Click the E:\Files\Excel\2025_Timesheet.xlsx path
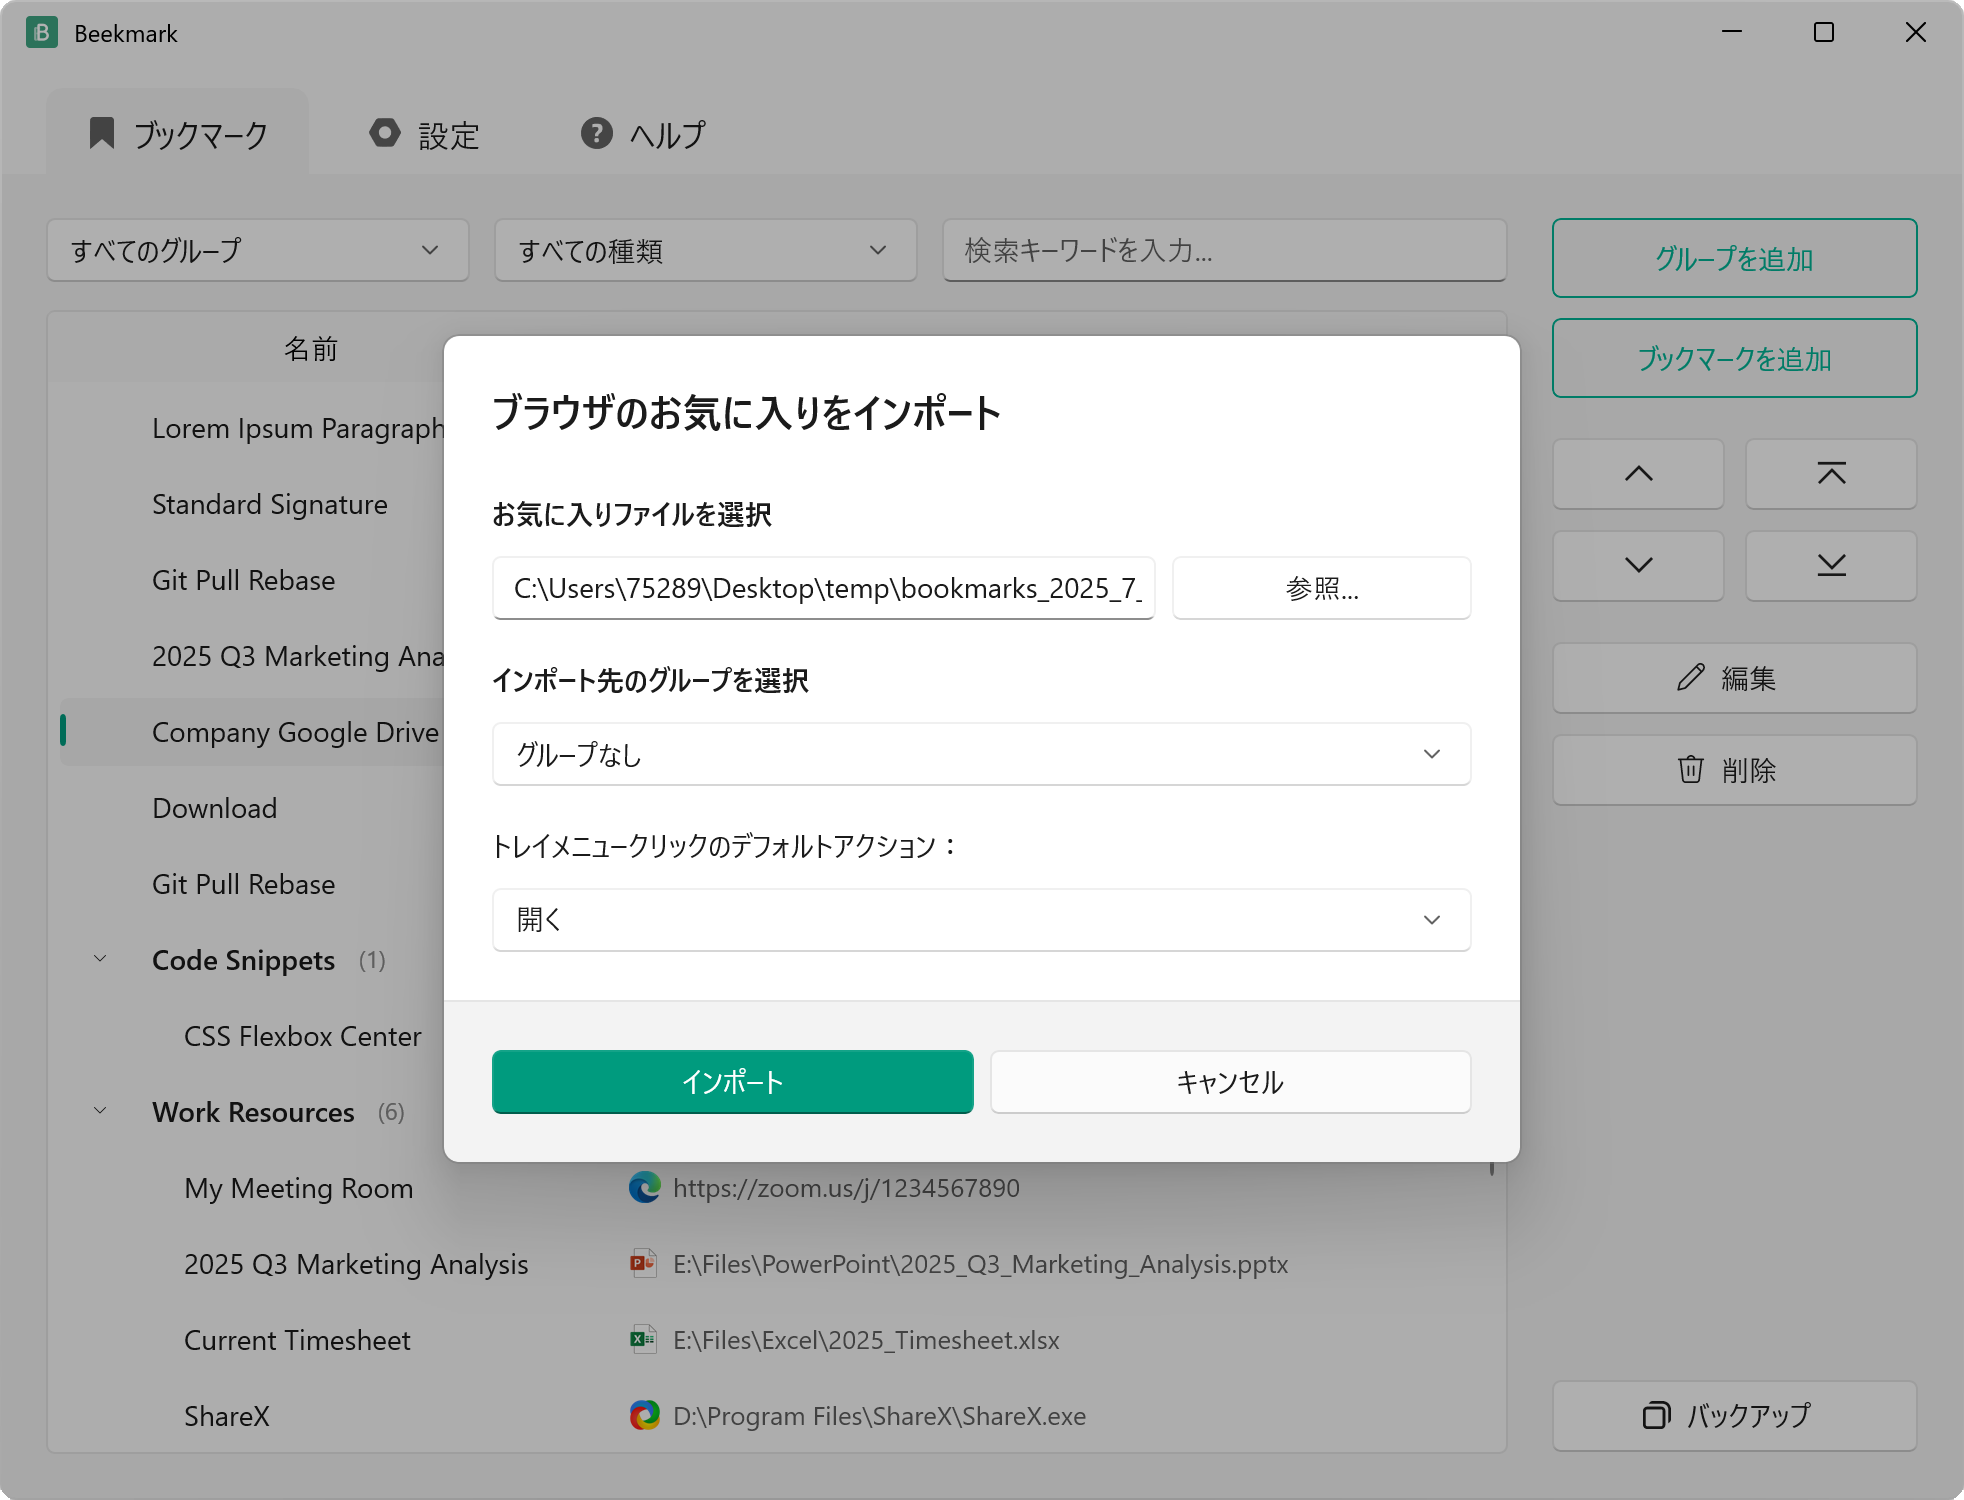 coord(866,1340)
